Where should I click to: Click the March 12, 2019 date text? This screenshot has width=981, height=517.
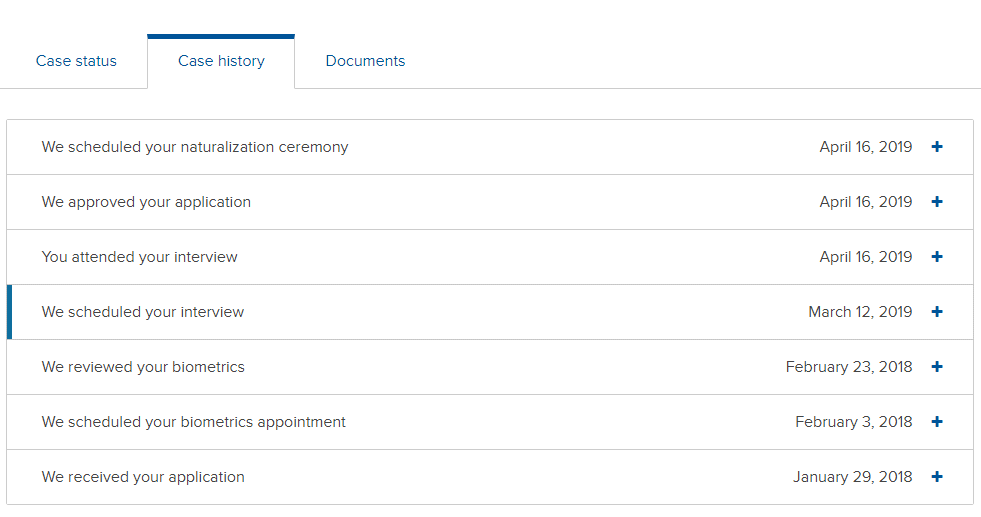[x=860, y=312]
